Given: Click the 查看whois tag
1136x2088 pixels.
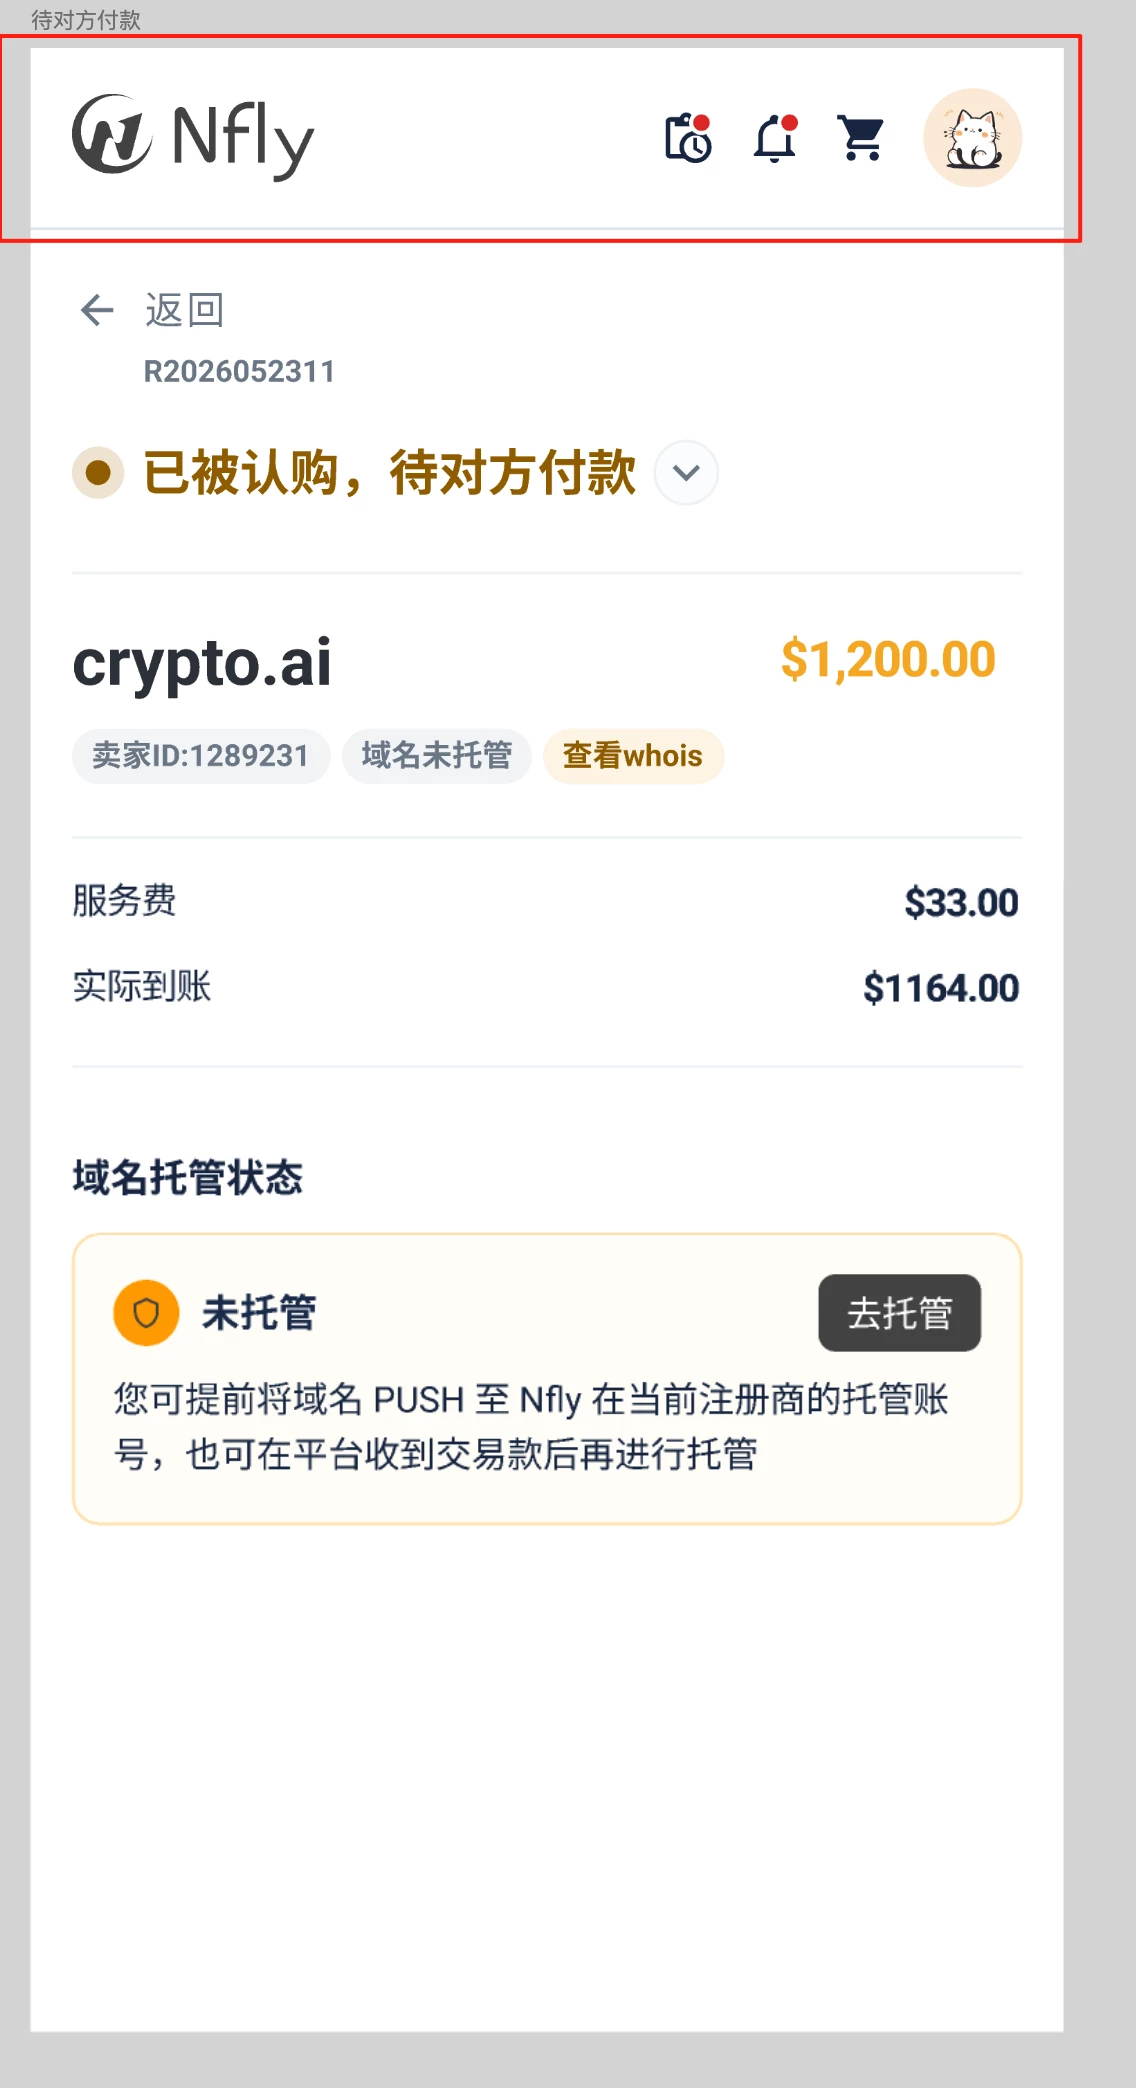Looking at the screenshot, I should point(633,756).
